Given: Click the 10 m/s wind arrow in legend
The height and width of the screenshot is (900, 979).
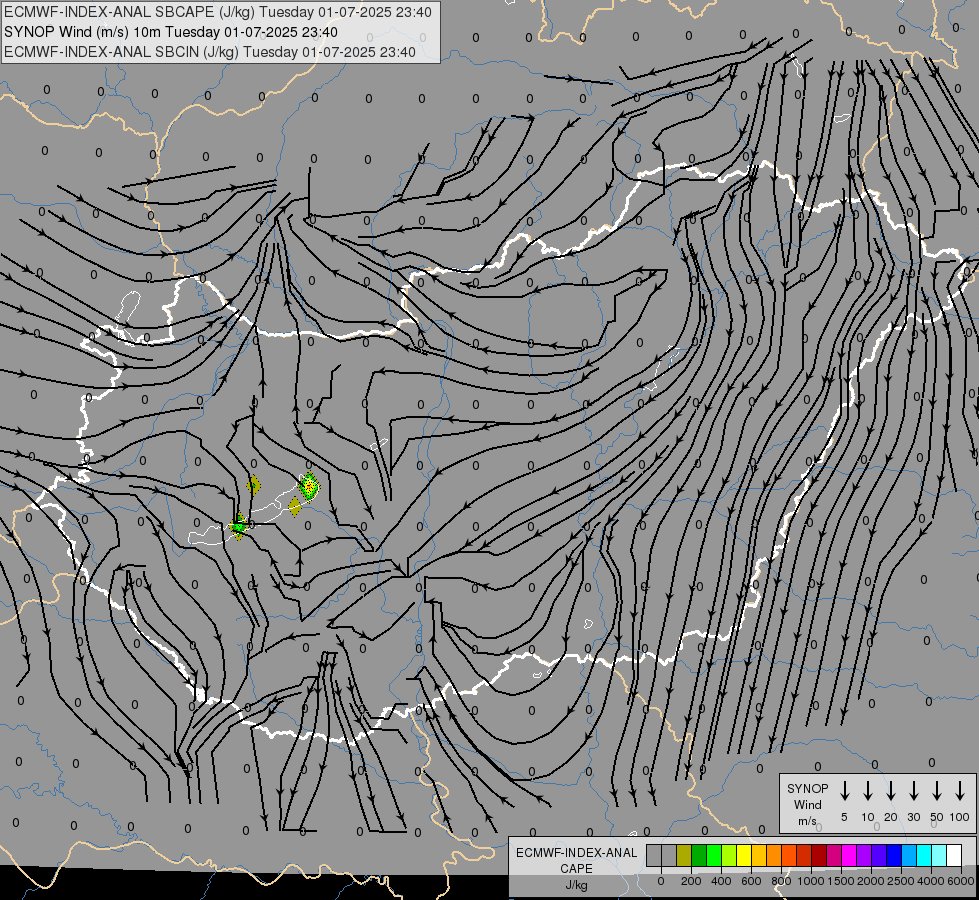Looking at the screenshot, I should point(867,791).
